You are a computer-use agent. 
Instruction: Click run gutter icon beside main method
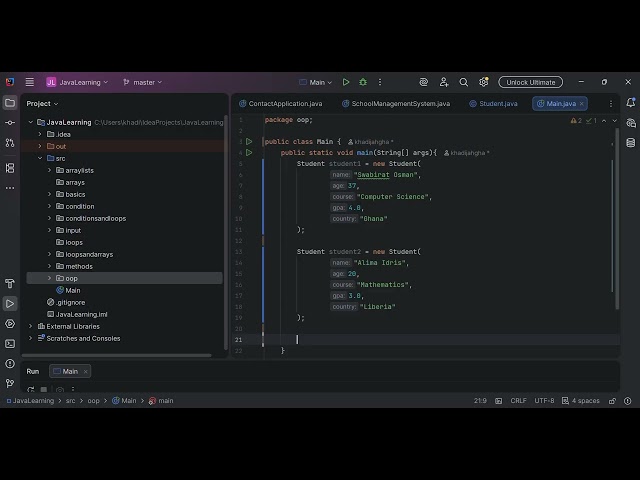(249, 153)
